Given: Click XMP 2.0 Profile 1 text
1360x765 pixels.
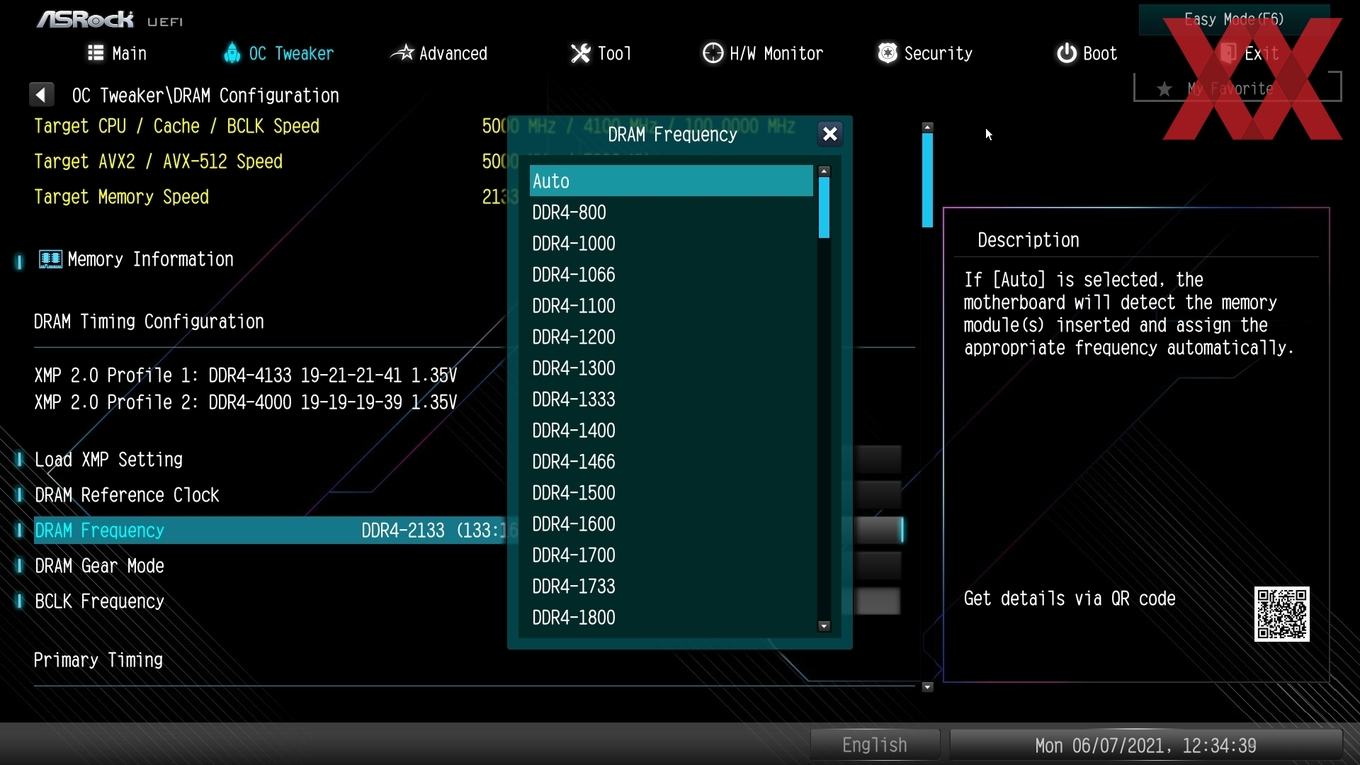Looking at the screenshot, I should [x=245, y=375].
